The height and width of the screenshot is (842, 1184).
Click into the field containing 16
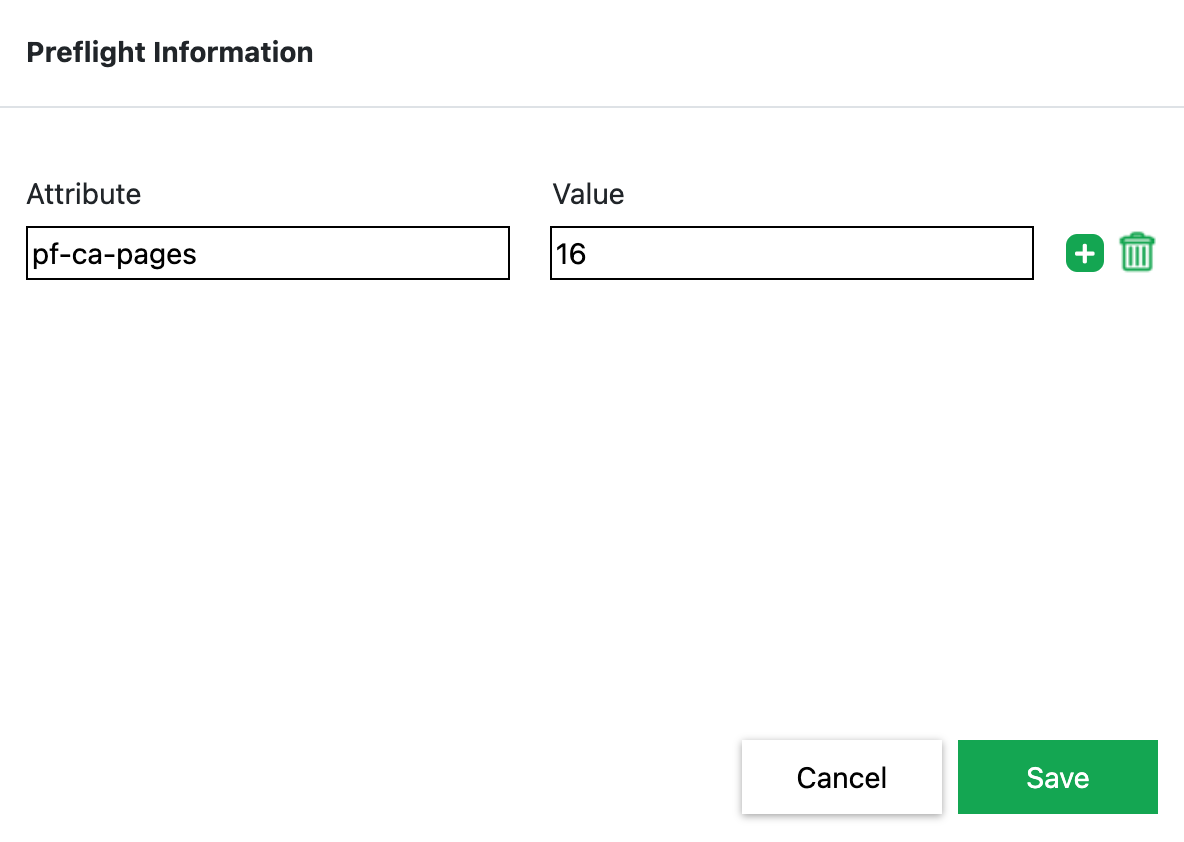(791, 253)
